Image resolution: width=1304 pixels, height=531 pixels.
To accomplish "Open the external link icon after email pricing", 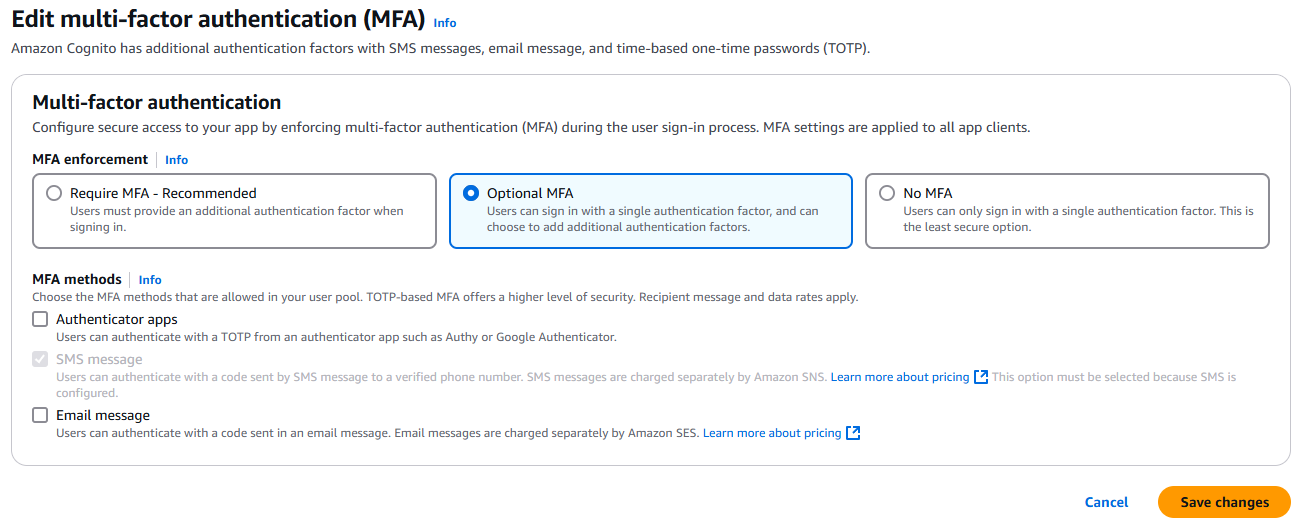I will click(x=853, y=433).
